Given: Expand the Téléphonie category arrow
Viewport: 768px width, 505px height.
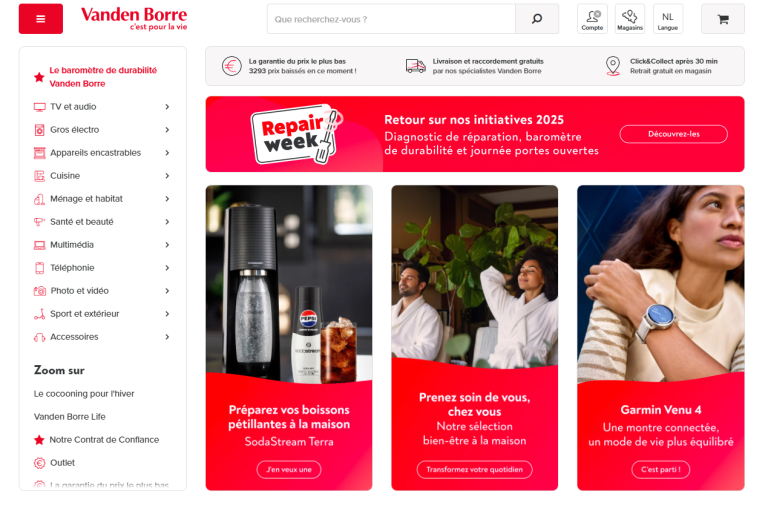Looking at the screenshot, I should [167, 268].
